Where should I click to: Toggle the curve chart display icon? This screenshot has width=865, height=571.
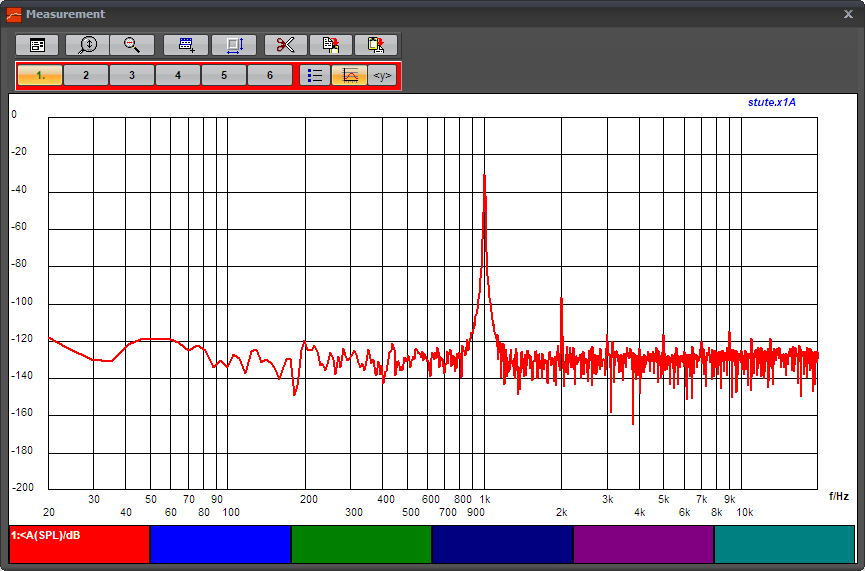tap(349, 75)
